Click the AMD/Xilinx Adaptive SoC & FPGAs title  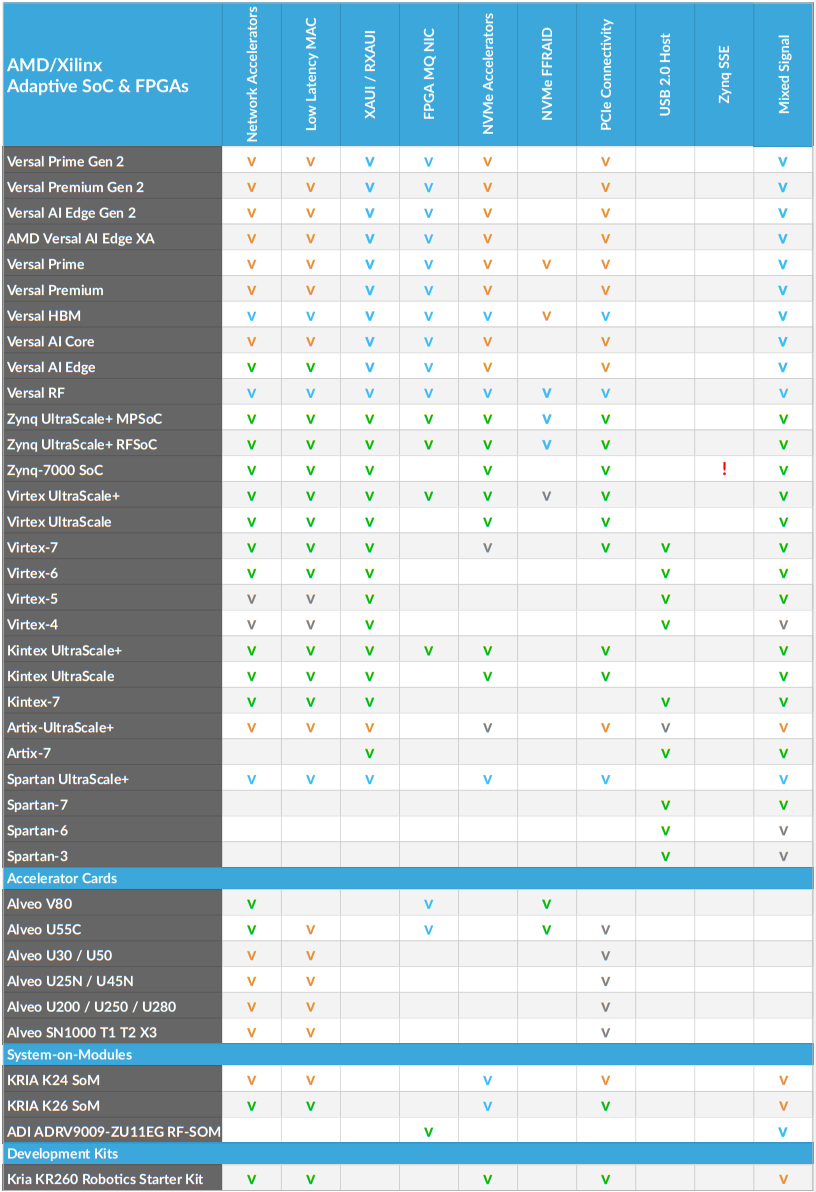tap(97, 76)
